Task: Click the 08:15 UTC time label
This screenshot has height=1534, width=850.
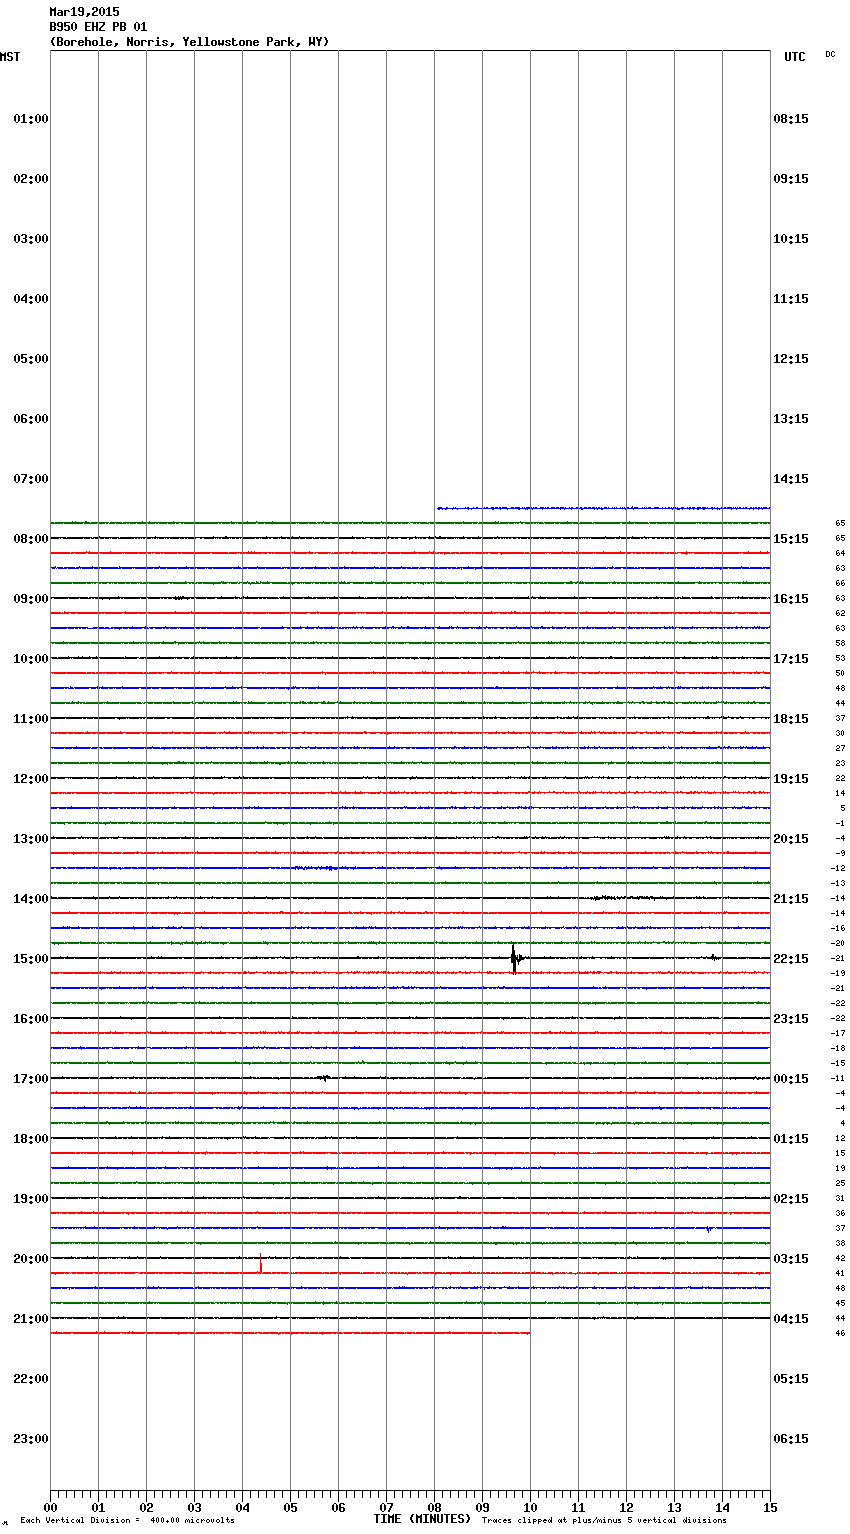Action: (x=791, y=119)
